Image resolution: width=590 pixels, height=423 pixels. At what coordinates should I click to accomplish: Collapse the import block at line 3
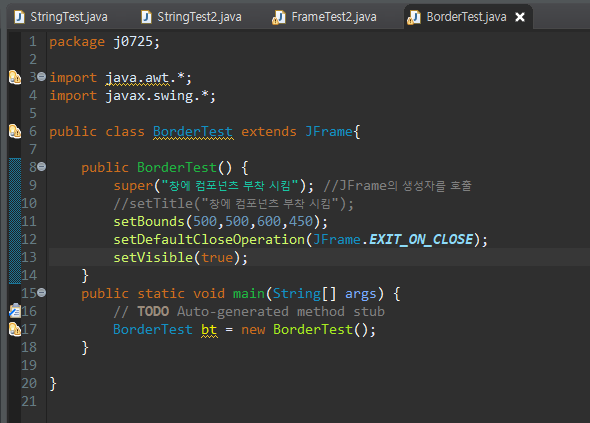(41, 77)
